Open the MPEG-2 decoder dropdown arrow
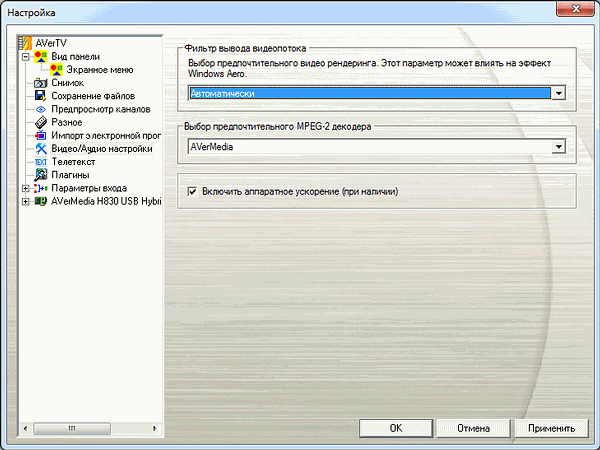600x450 pixels. coord(559,146)
